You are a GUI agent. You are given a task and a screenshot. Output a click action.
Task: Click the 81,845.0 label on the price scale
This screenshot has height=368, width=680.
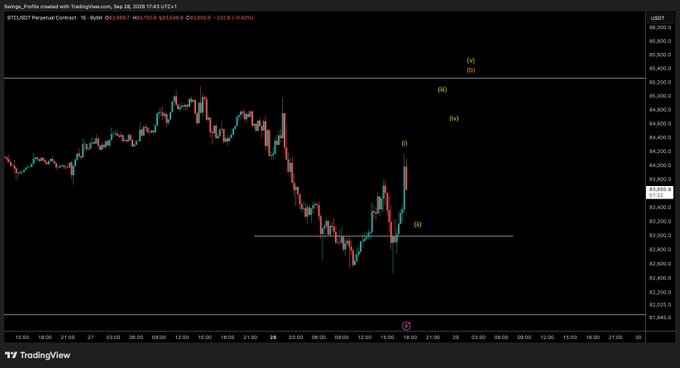pyautogui.click(x=660, y=318)
